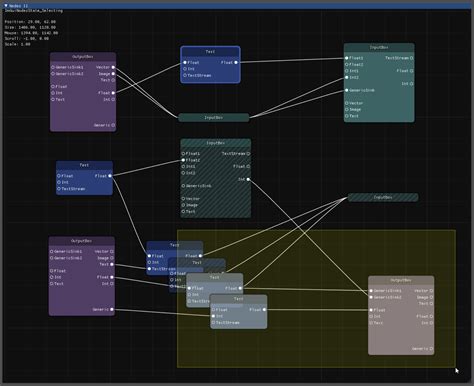The height and width of the screenshot is (386, 474).
Task: Click Float1 pin on solid teal InputBox
Action: click(x=347, y=58)
